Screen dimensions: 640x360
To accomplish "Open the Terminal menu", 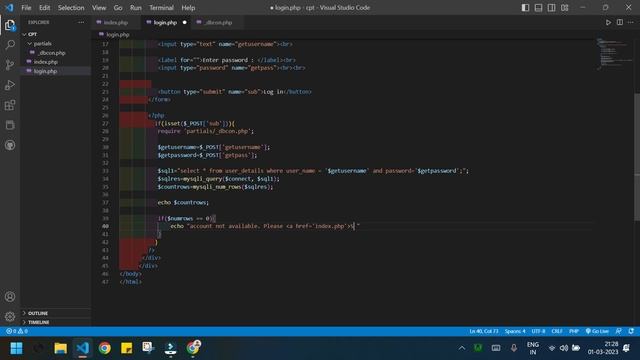I will (x=161, y=8).
